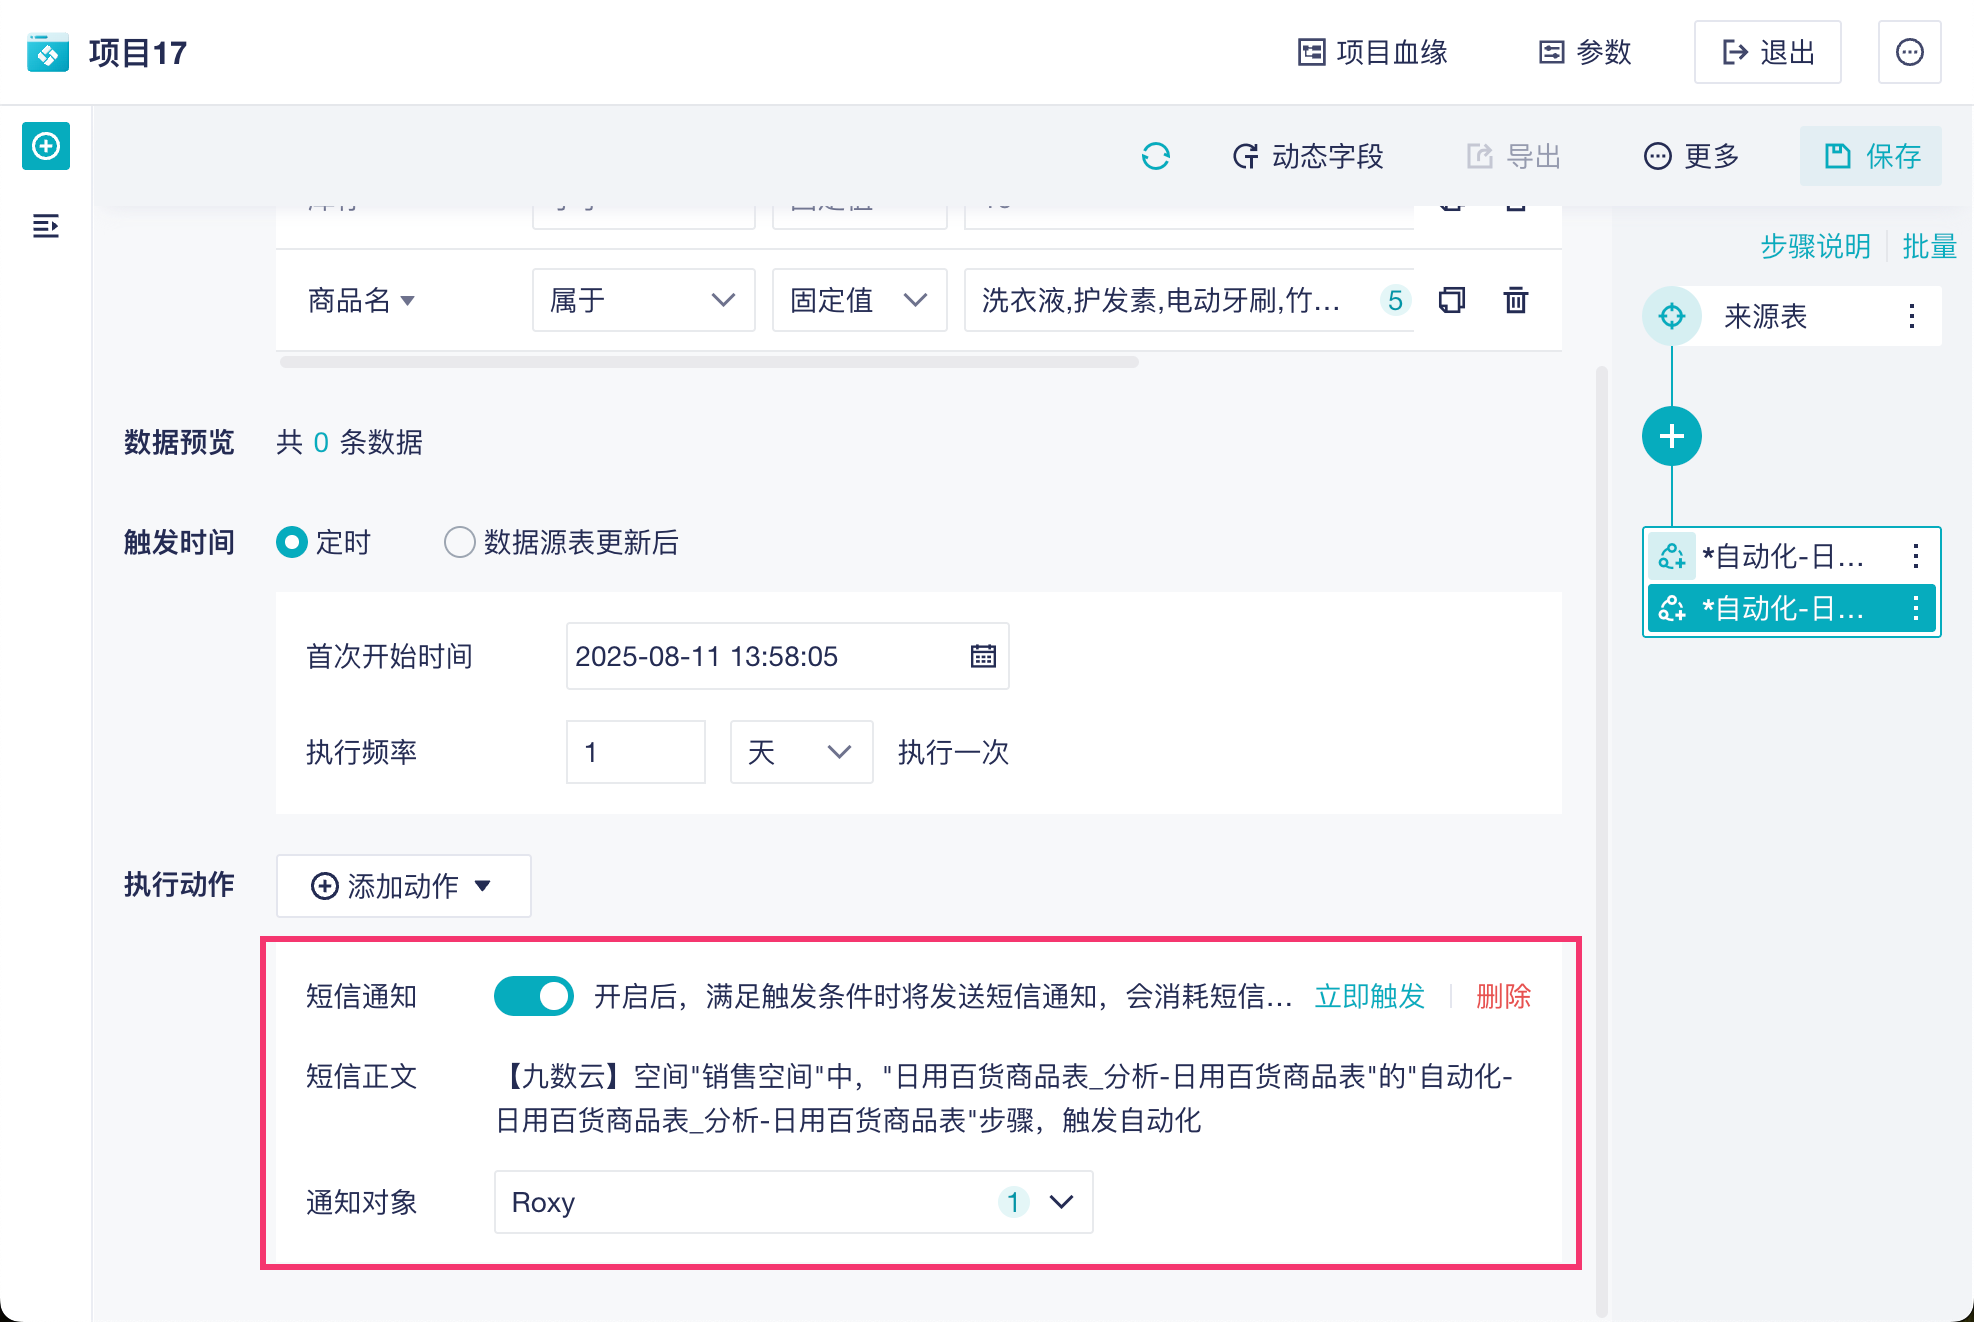The image size is (1974, 1322).
Task: Click the refresh icon in toolbar
Action: pos(1155,156)
